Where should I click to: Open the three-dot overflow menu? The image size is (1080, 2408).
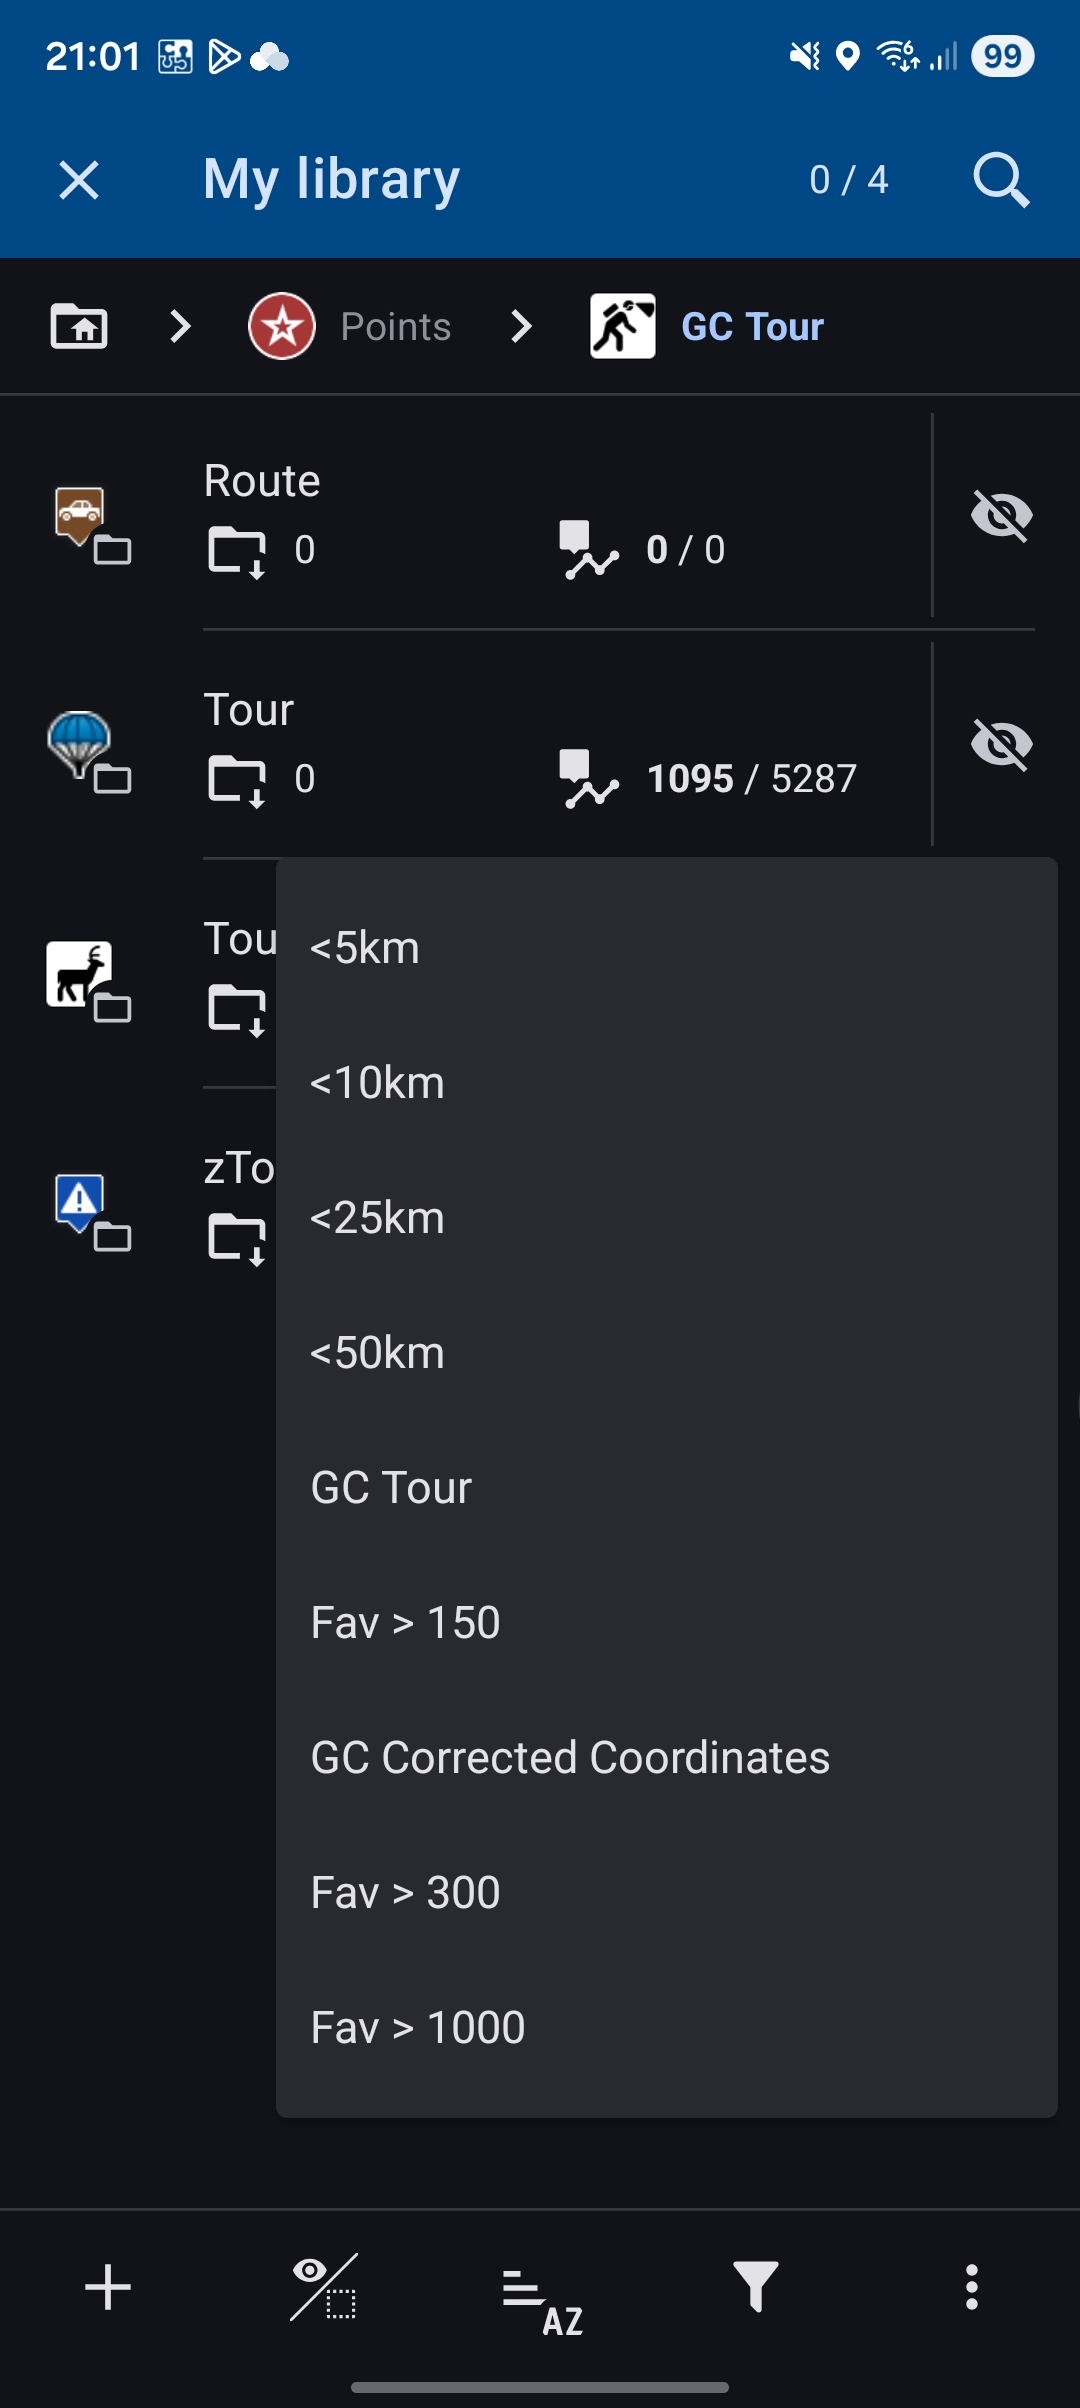971,2287
